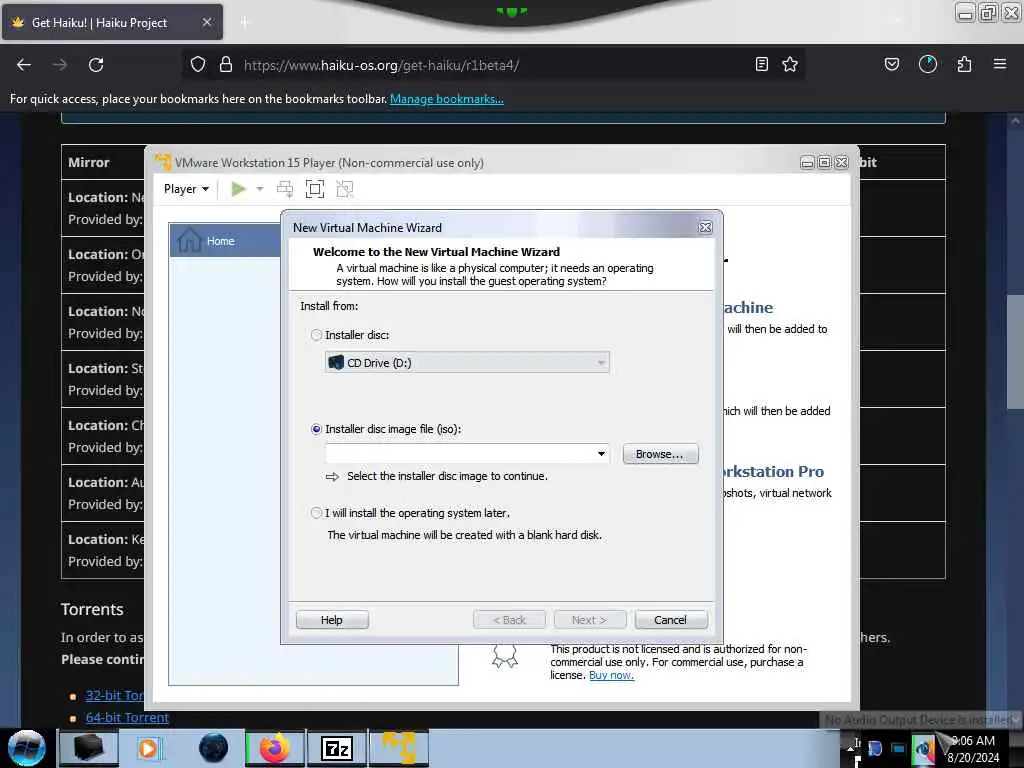Open the CD Drive (D:) dropdown
The image size is (1024, 768).
tap(467, 362)
